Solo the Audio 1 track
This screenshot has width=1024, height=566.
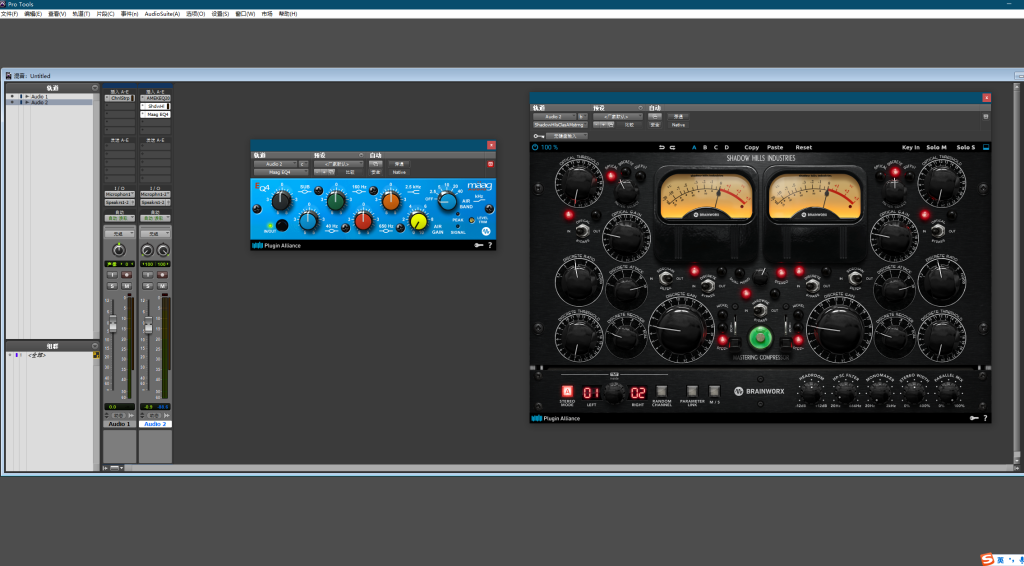click(112, 286)
